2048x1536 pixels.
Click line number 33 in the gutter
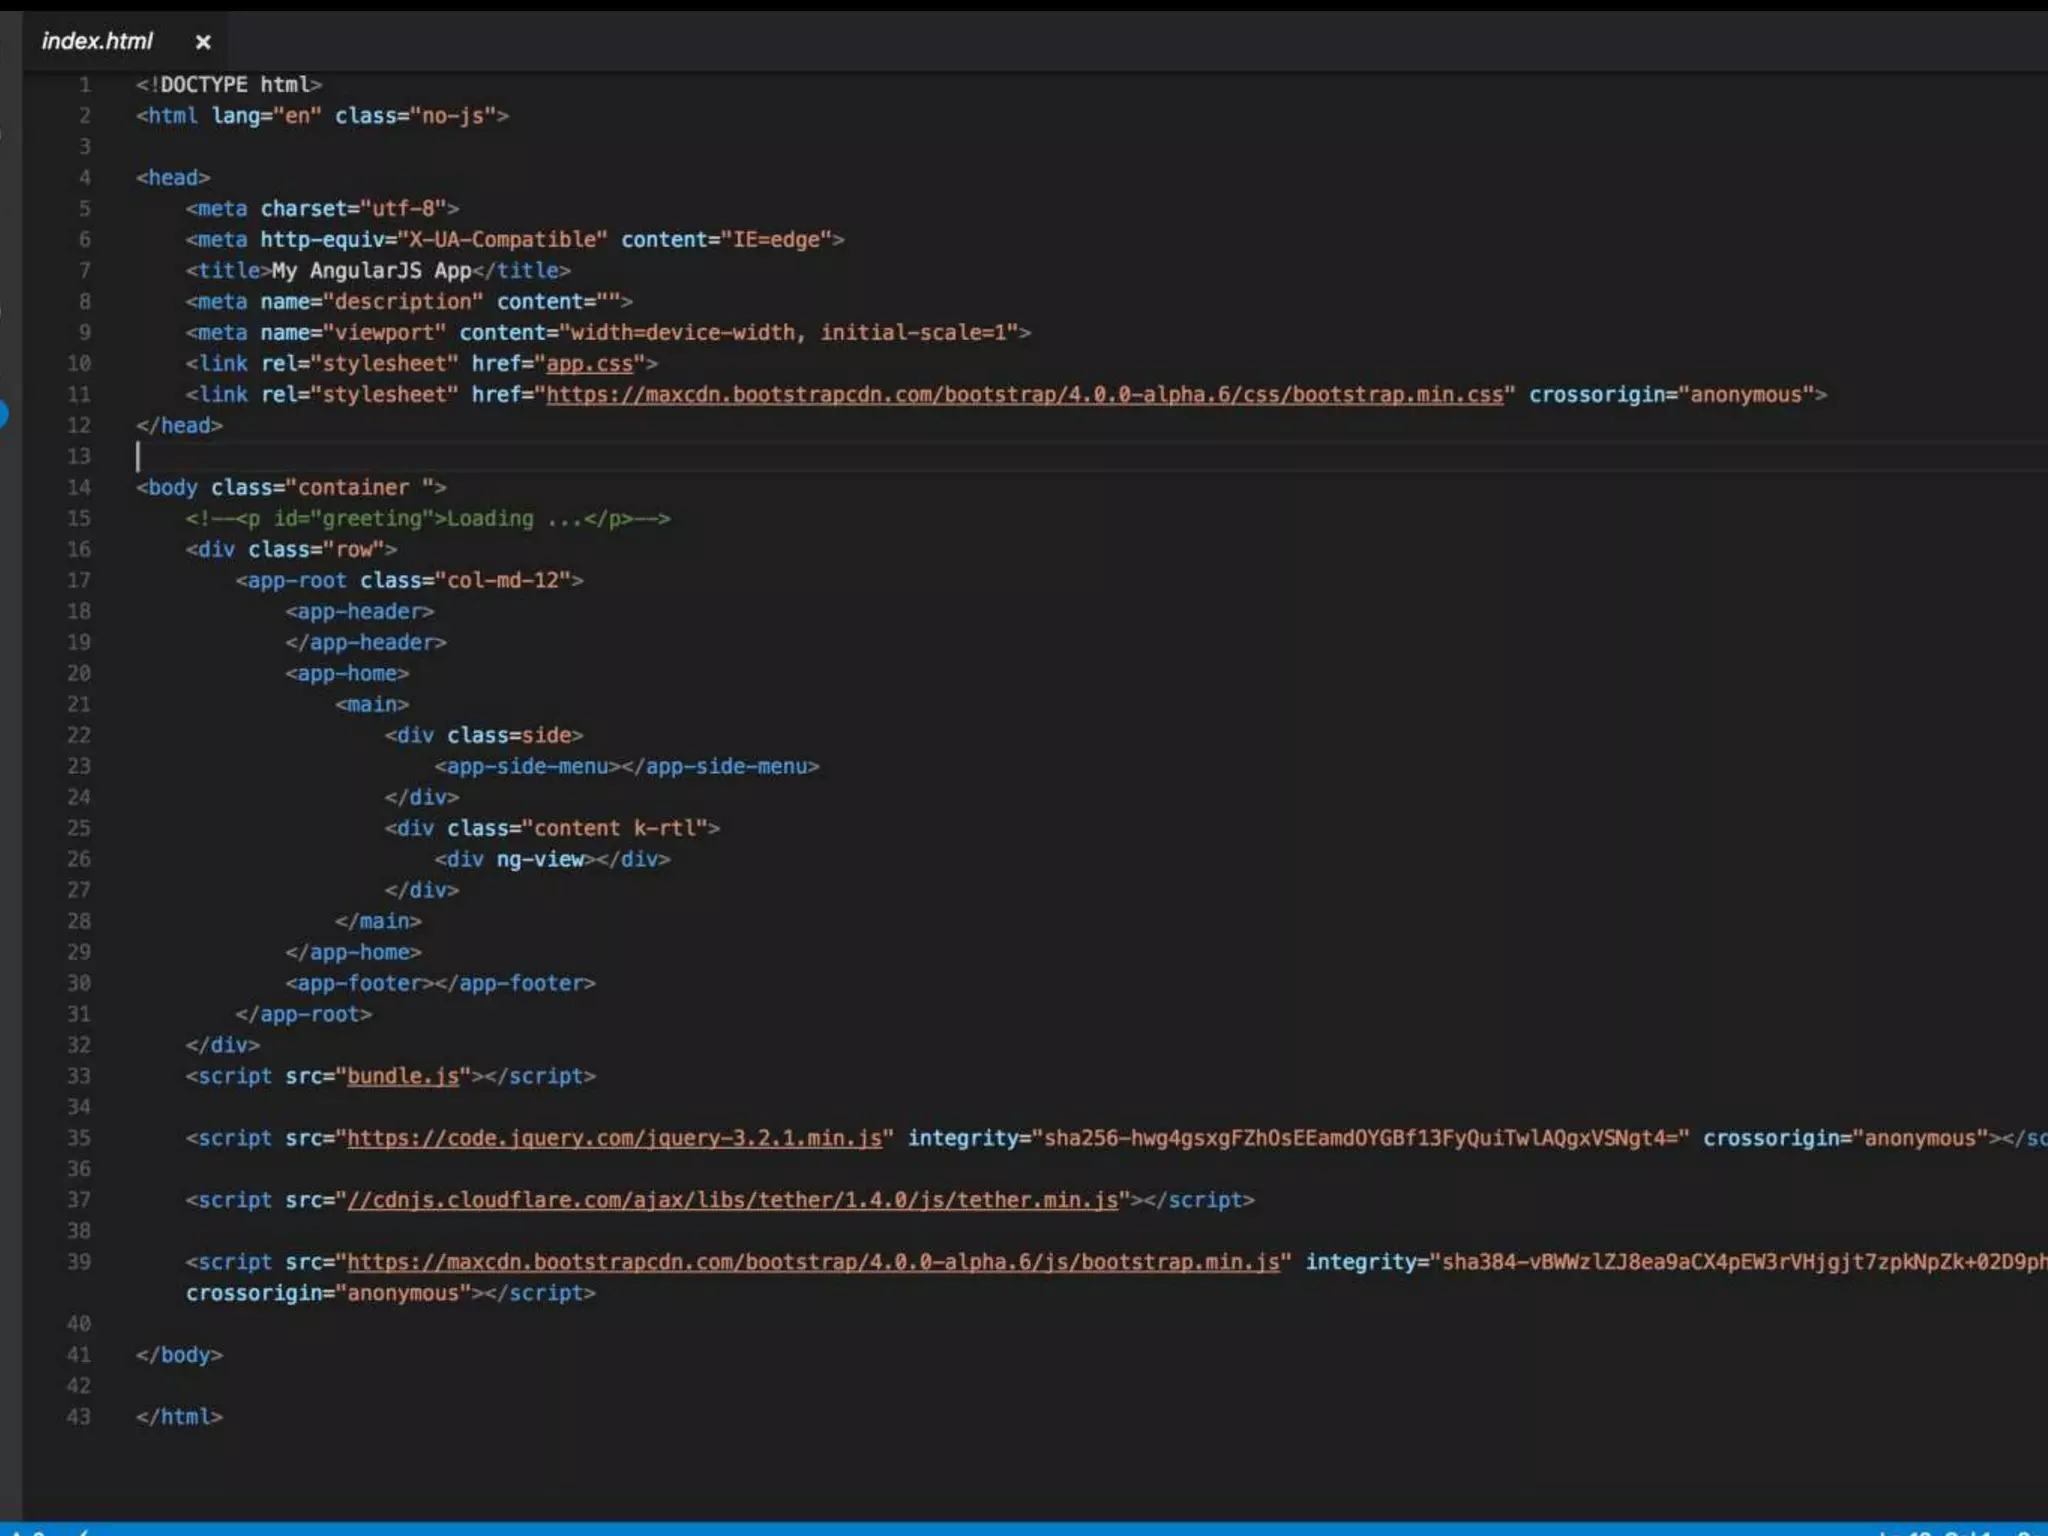click(x=79, y=1077)
